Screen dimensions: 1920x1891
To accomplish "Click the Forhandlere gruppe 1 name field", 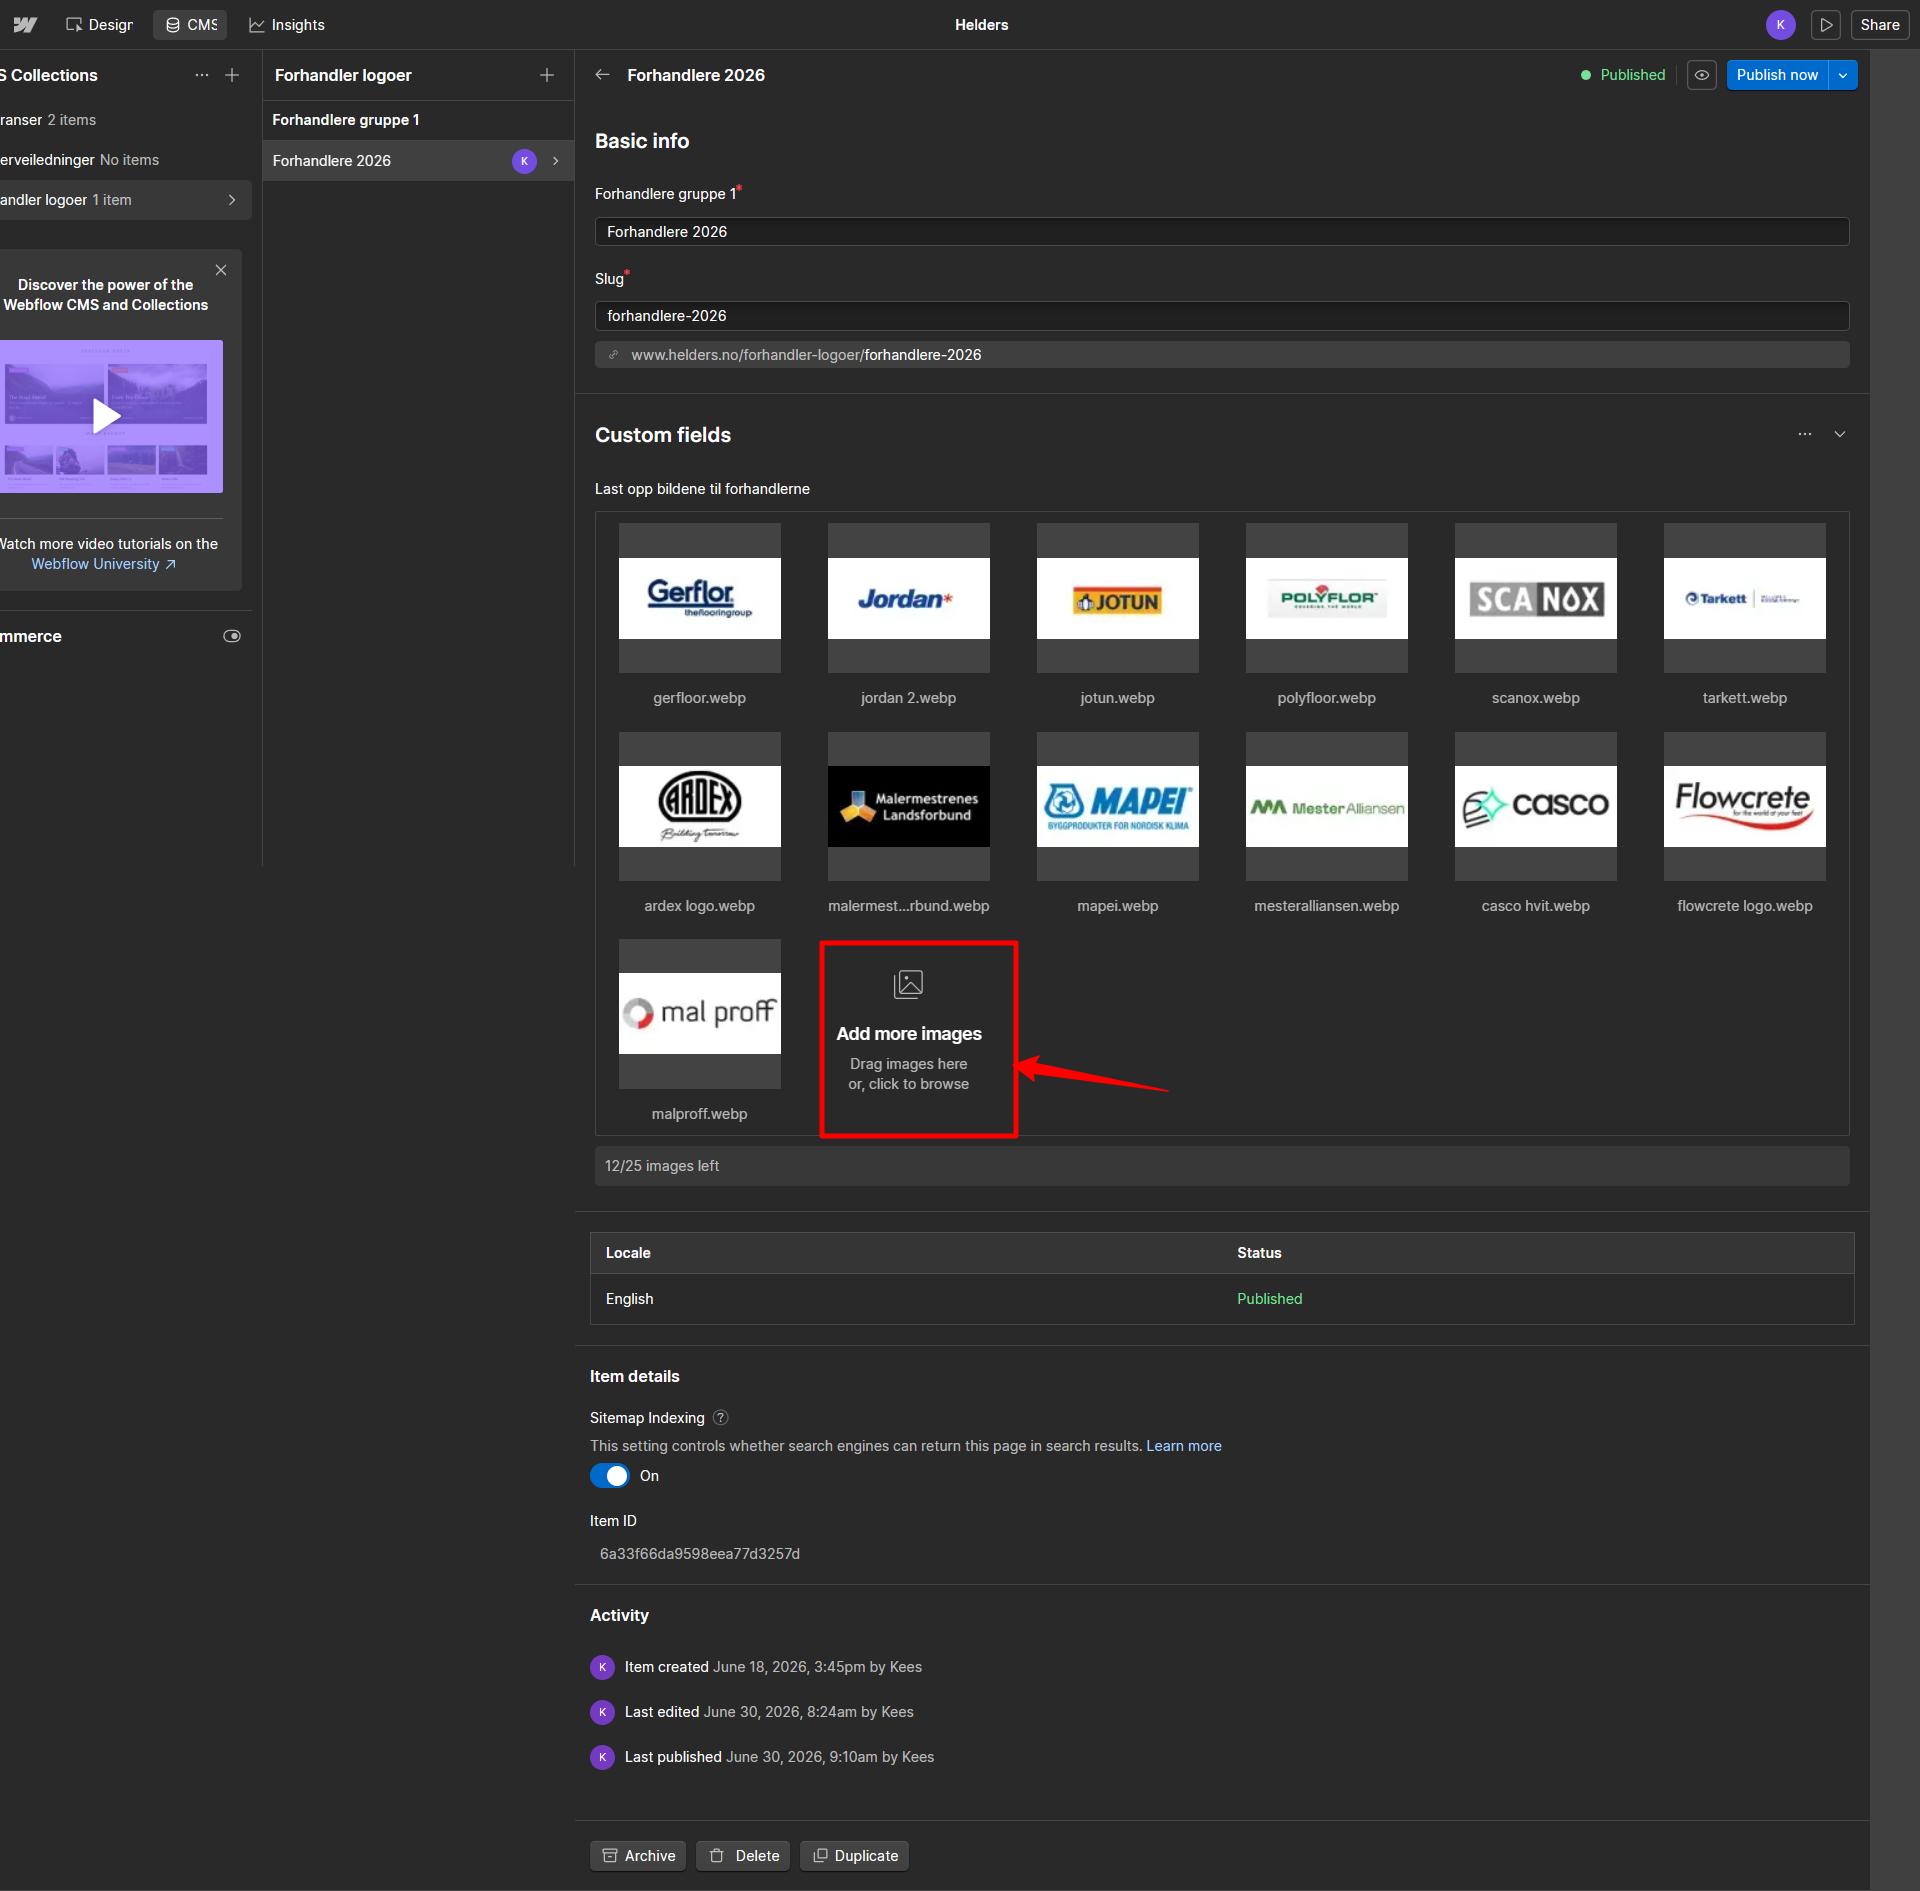I will coord(1222,232).
